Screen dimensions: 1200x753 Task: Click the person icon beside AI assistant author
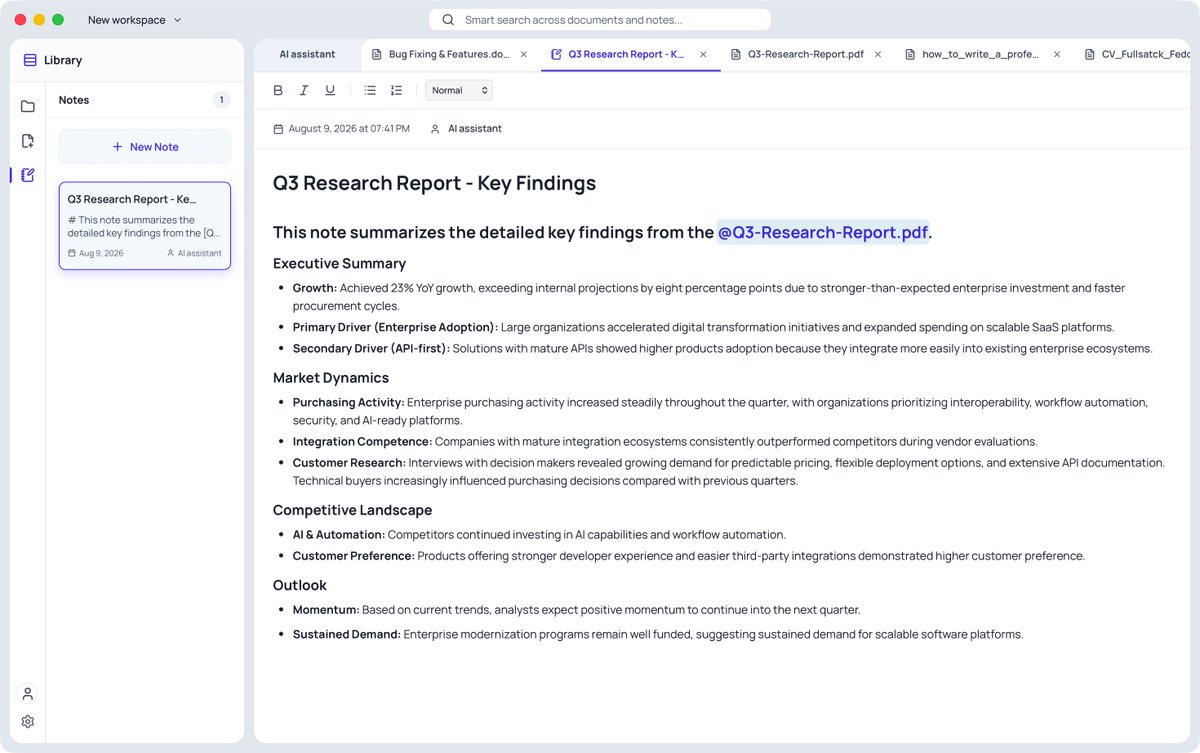point(435,129)
